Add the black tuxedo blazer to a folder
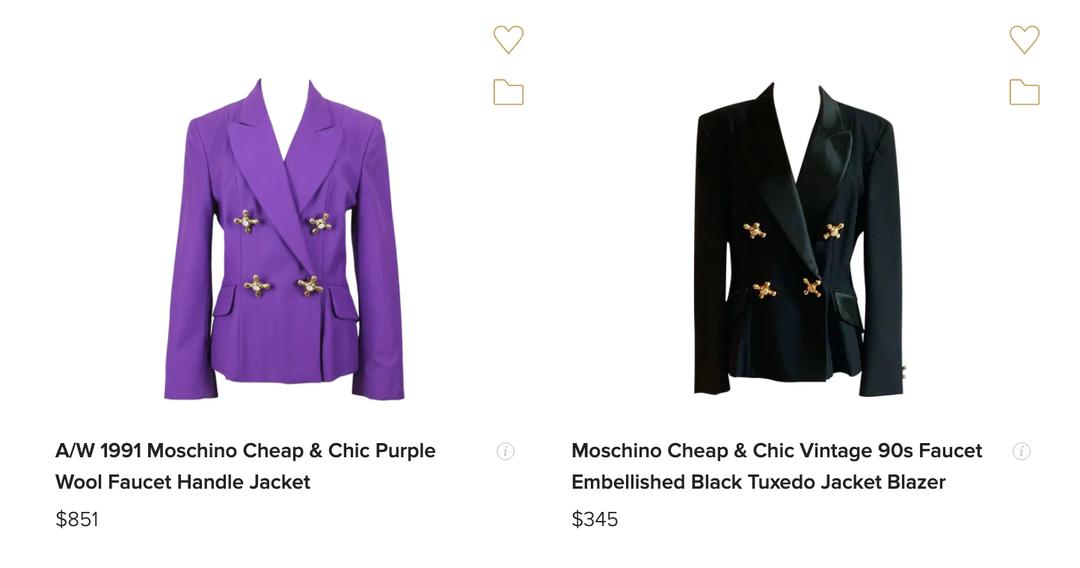 [1024, 92]
